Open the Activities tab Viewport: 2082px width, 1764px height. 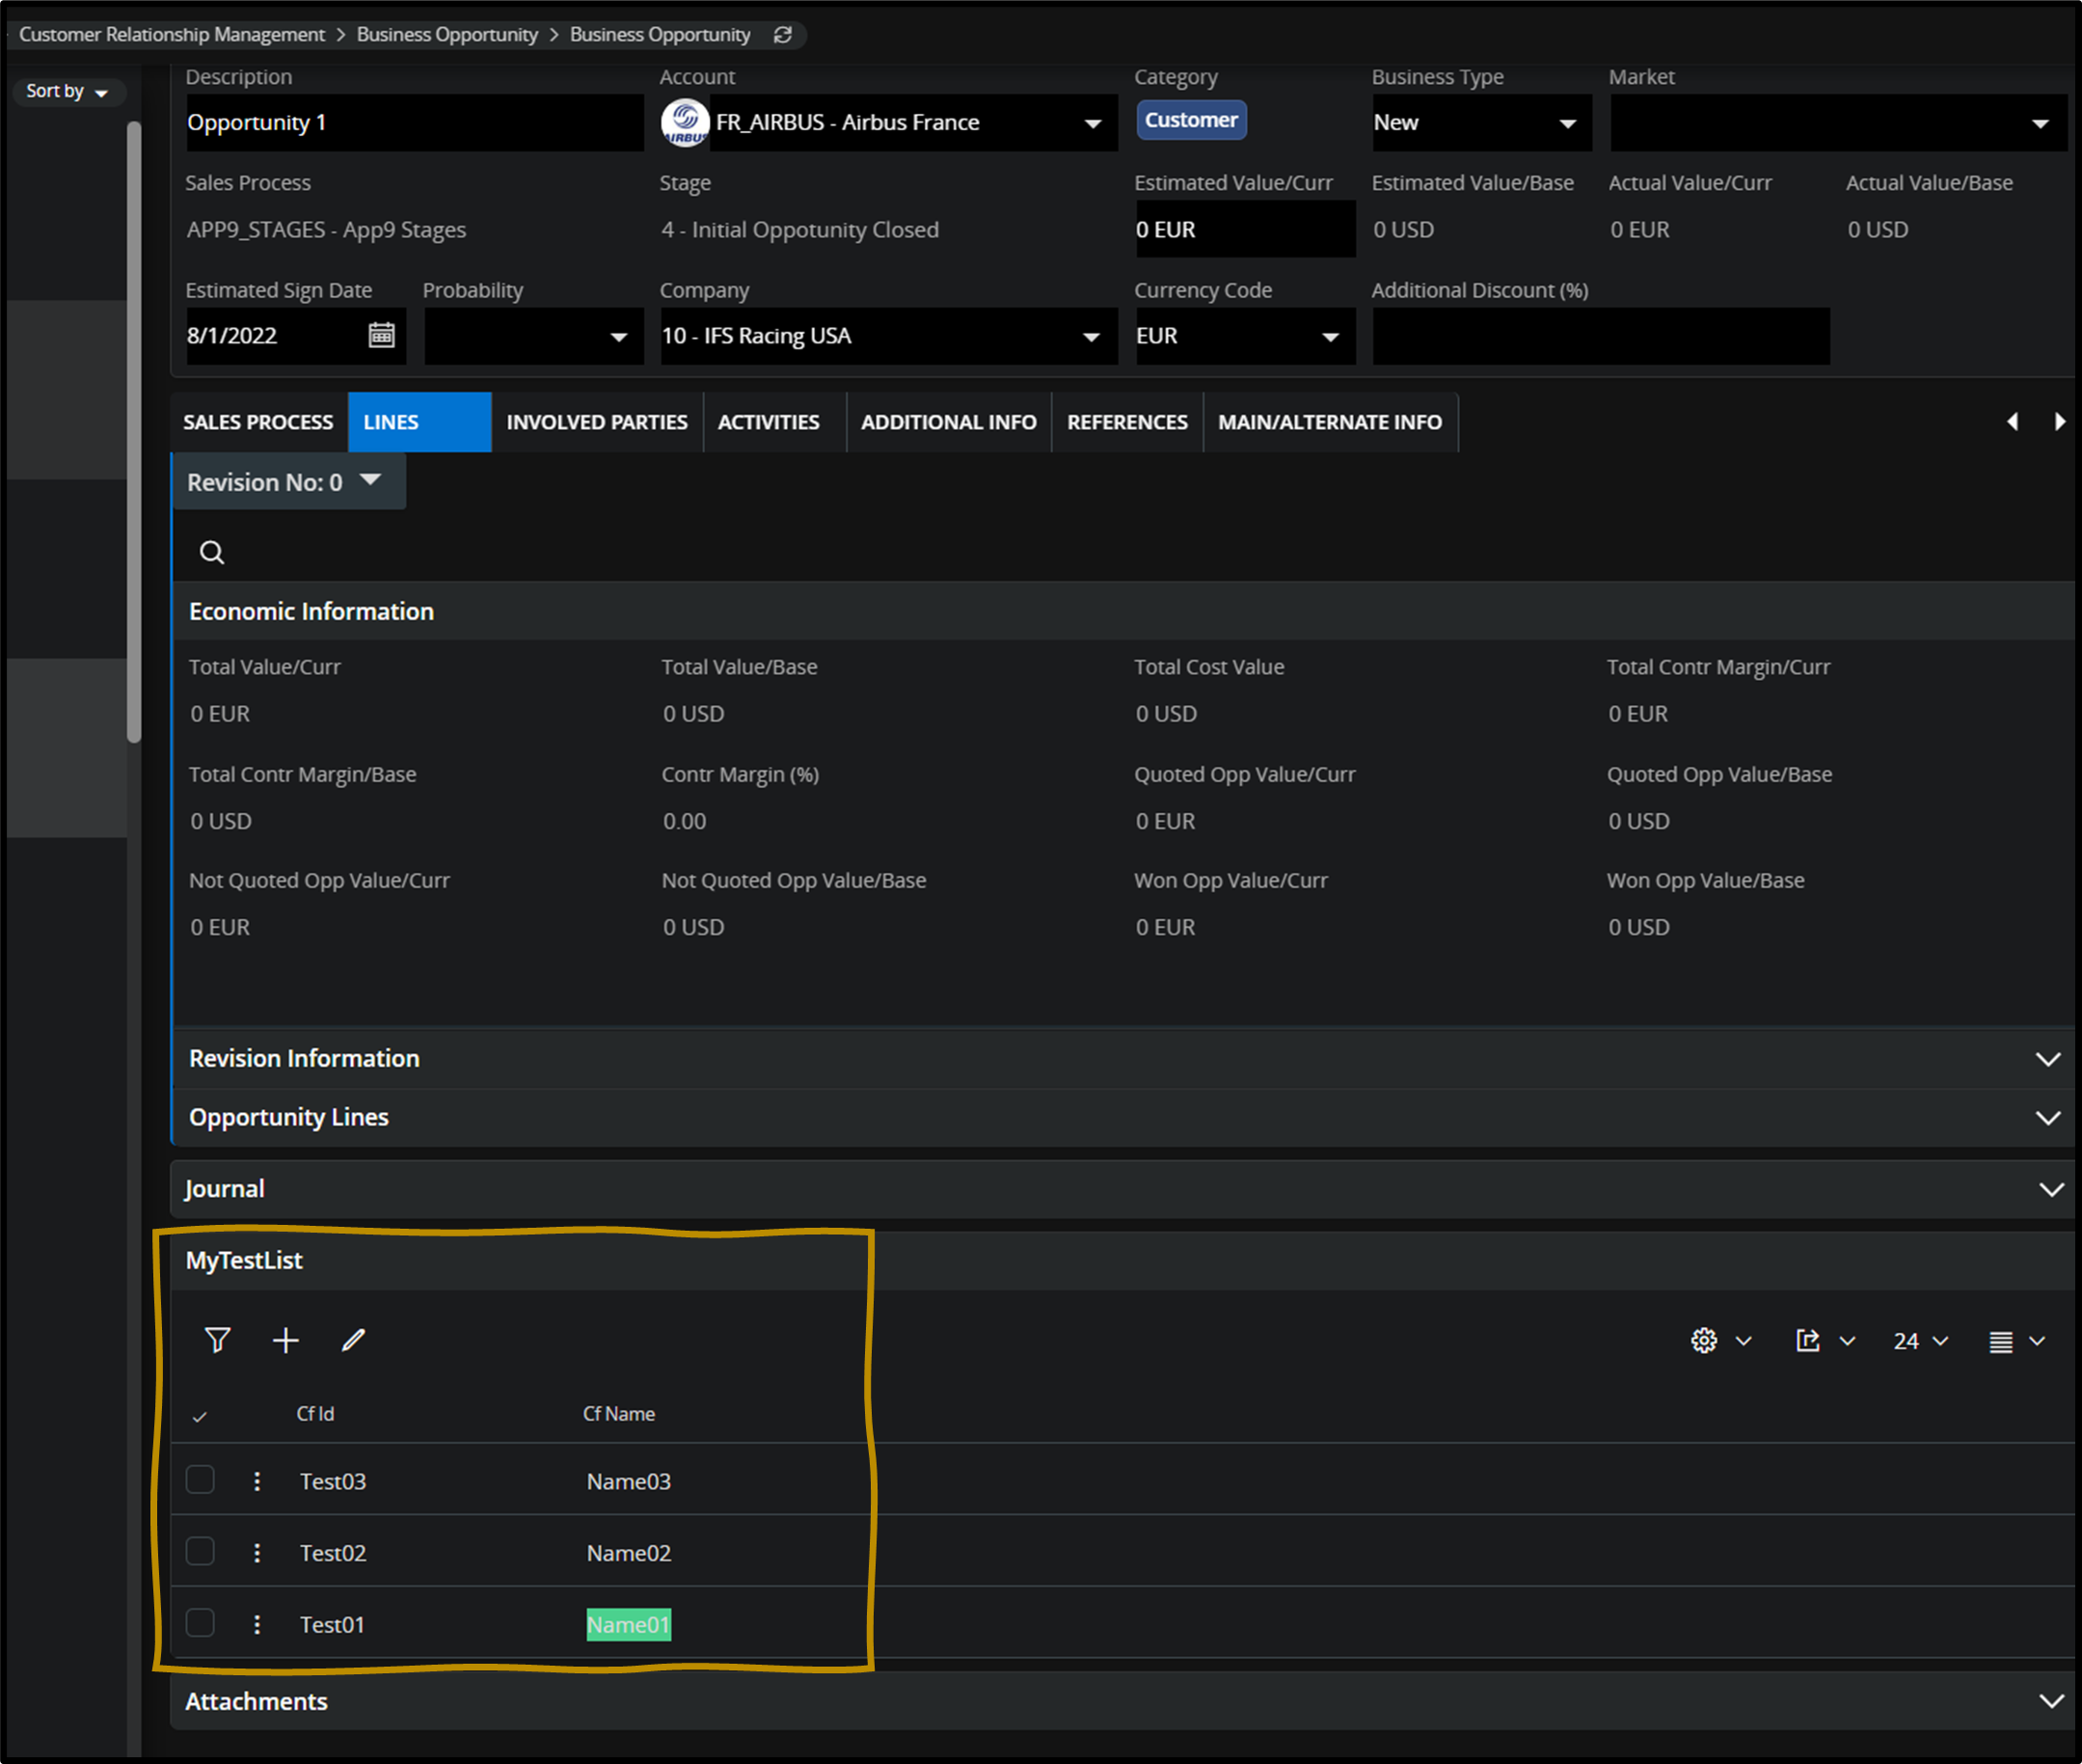769,421
